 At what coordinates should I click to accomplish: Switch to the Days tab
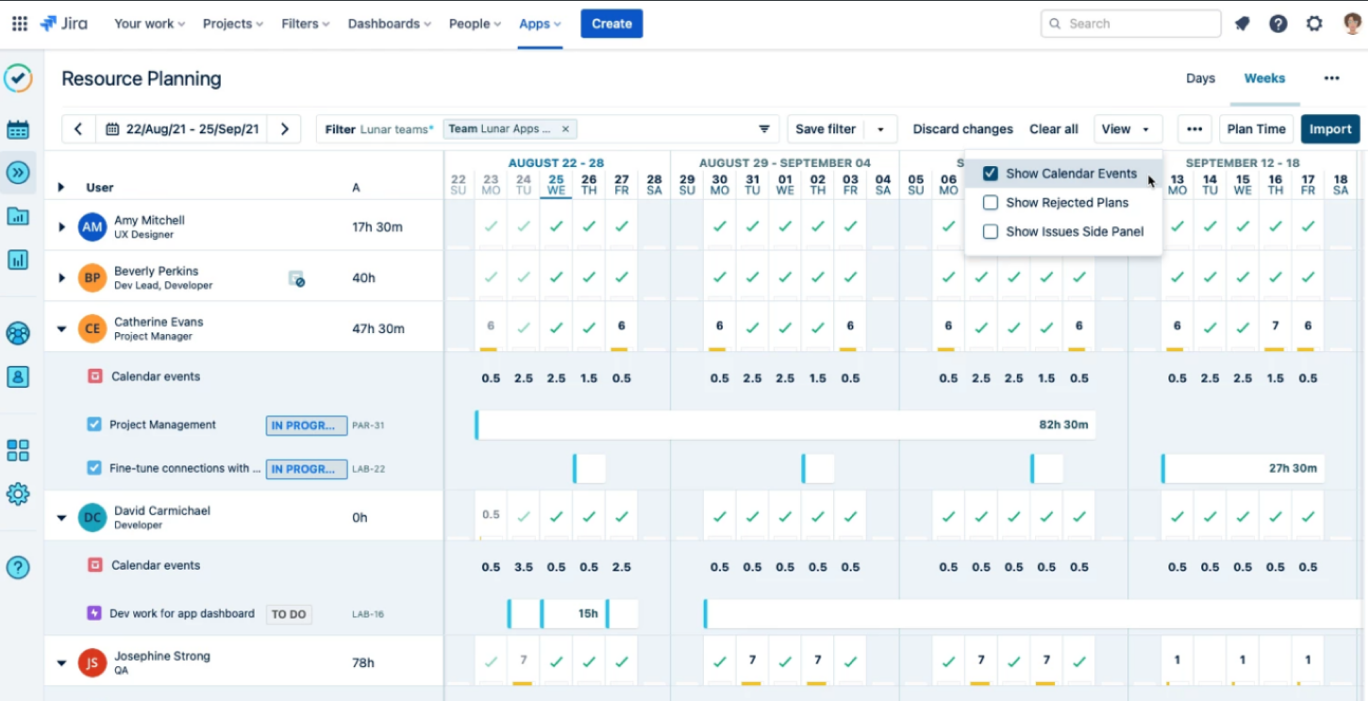[x=1200, y=78]
